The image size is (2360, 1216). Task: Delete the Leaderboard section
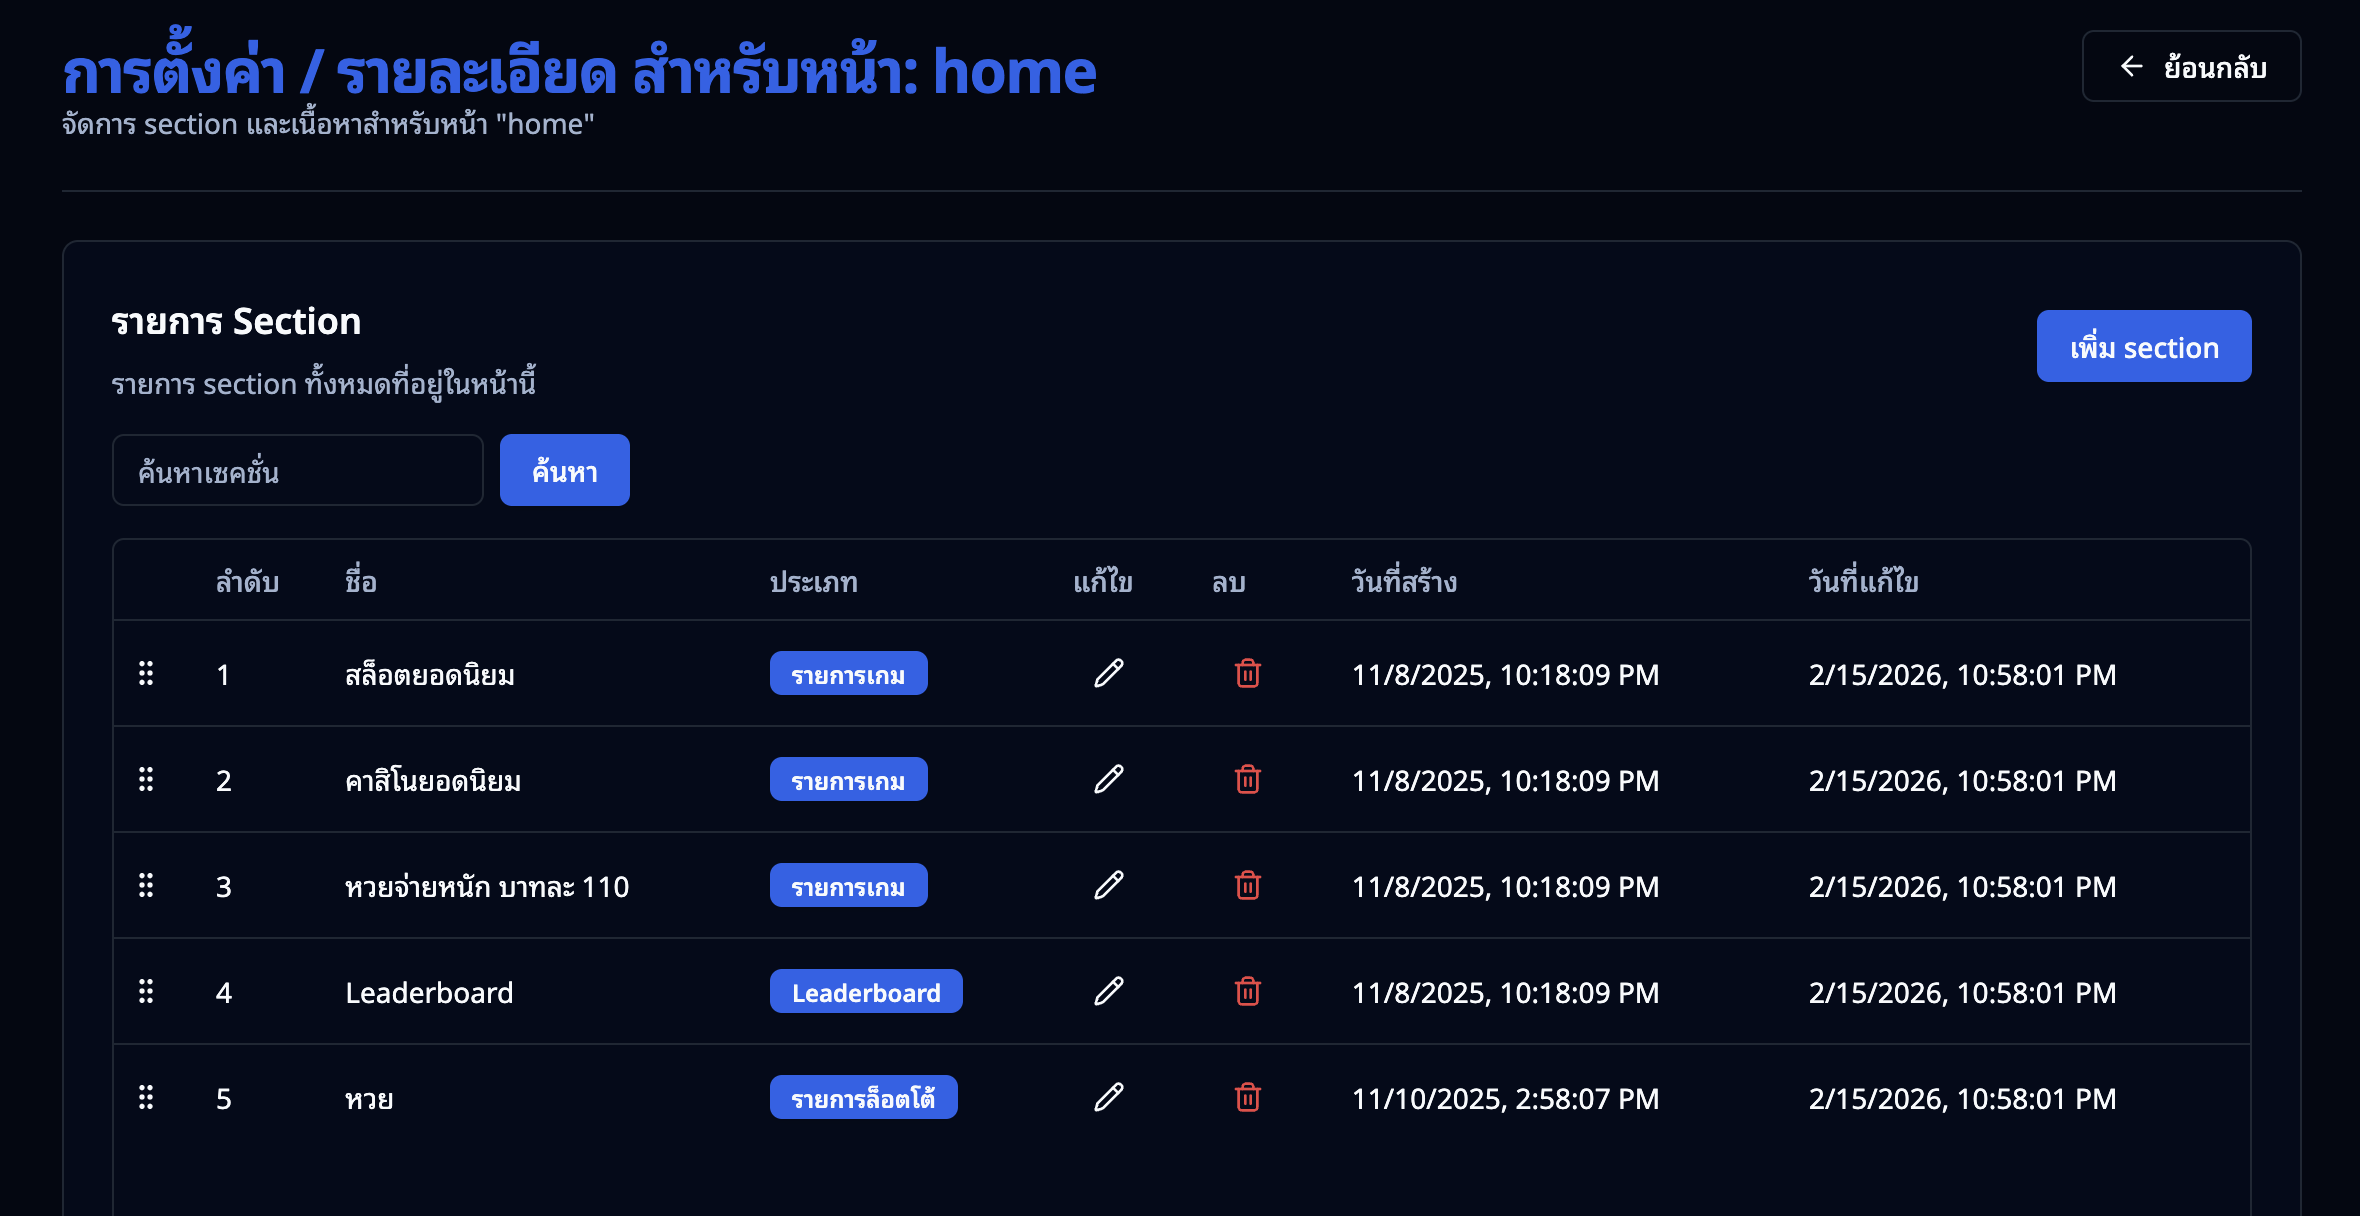(x=1247, y=992)
